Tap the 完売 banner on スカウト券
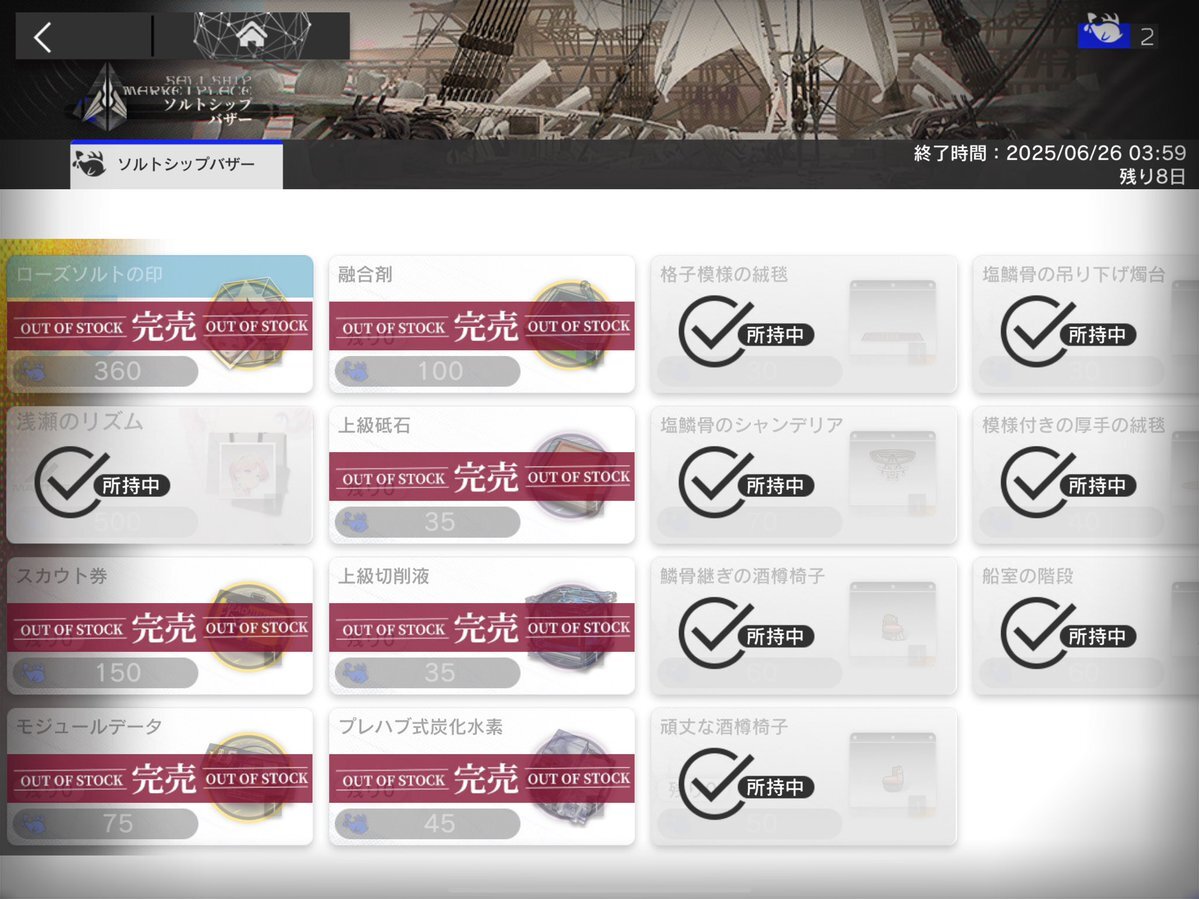Image resolution: width=1199 pixels, height=899 pixels. coord(160,628)
